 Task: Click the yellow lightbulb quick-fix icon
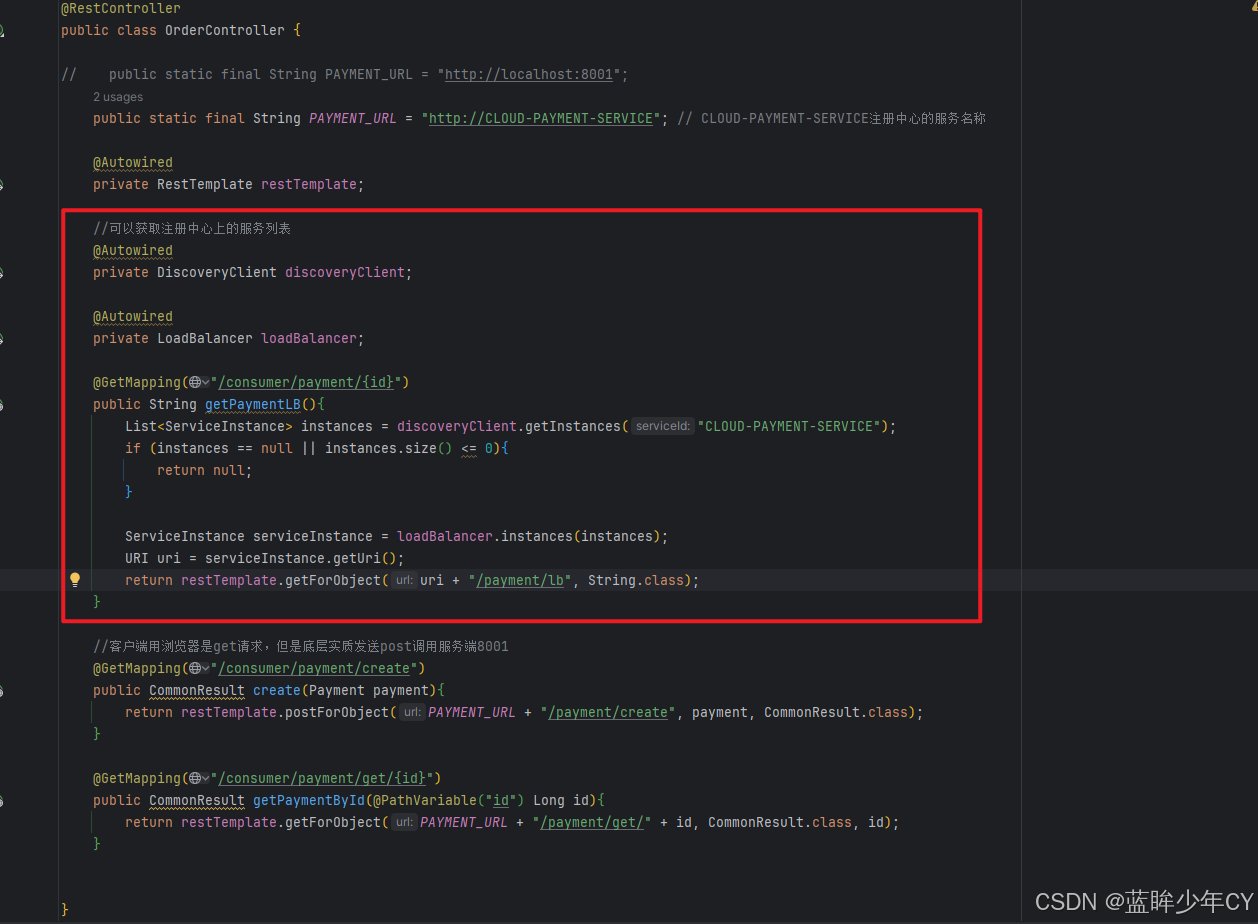click(74, 580)
